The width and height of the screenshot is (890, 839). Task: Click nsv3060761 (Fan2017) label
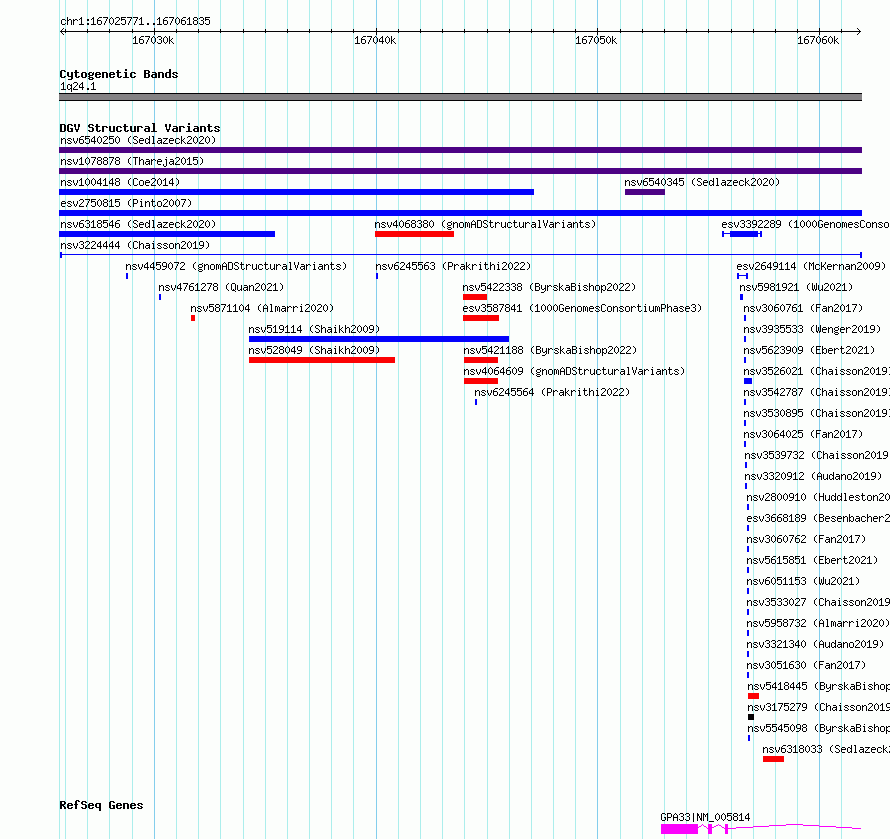[x=803, y=308]
